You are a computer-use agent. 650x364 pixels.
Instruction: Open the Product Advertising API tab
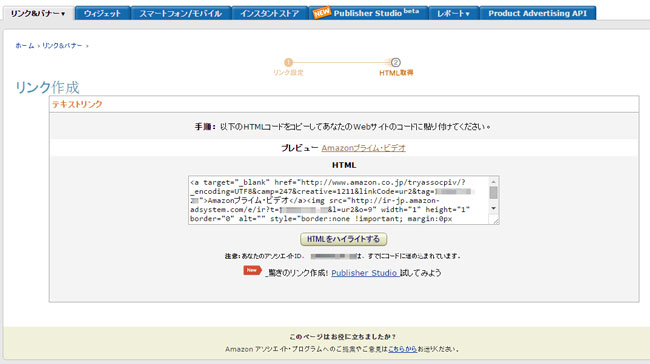pyautogui.click(x=537, y=13)
